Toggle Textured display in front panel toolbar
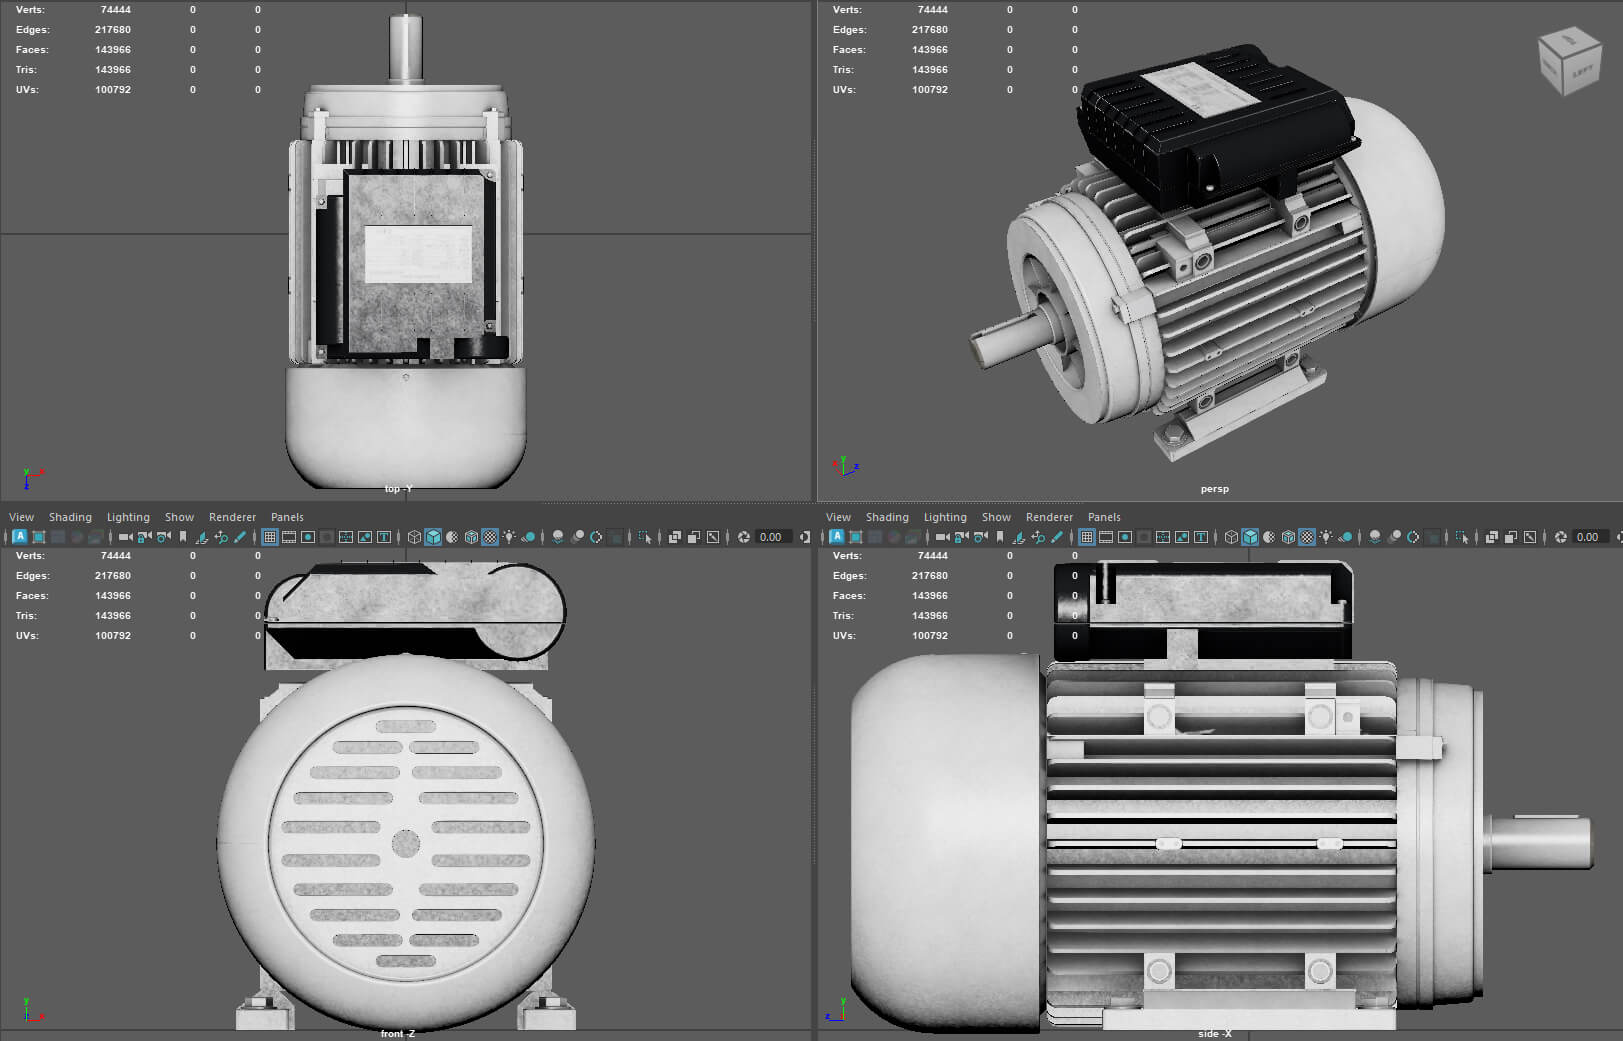 [x=490, y=537]
